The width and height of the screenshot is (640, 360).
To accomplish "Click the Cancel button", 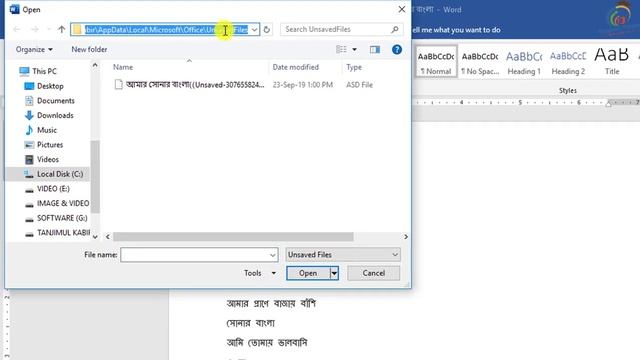I will pos(373,273).
